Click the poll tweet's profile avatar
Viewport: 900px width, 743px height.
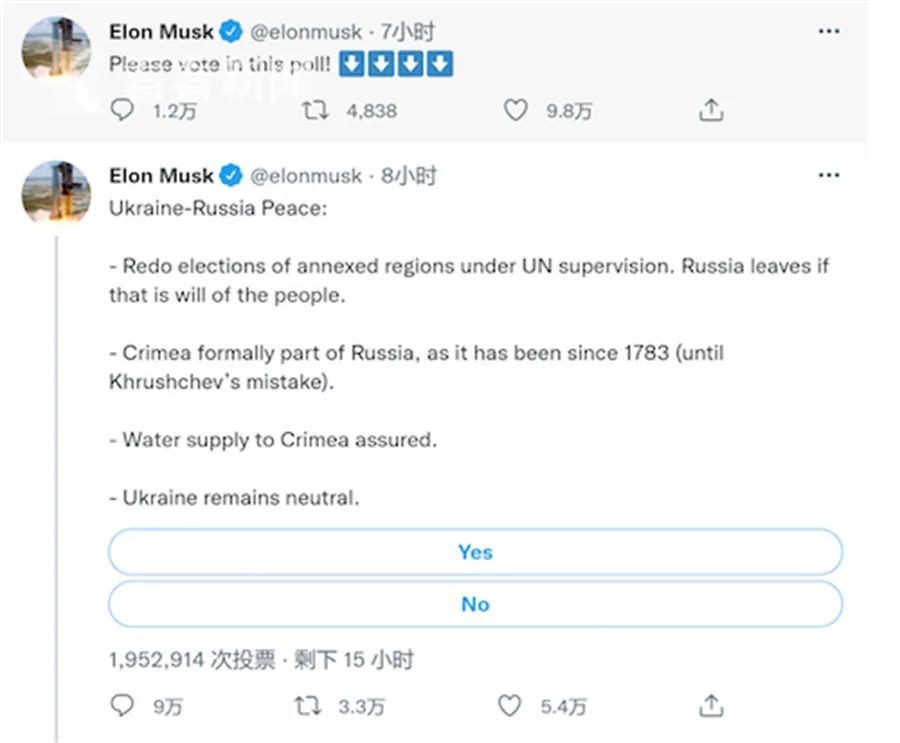click(x=55, y=191)
